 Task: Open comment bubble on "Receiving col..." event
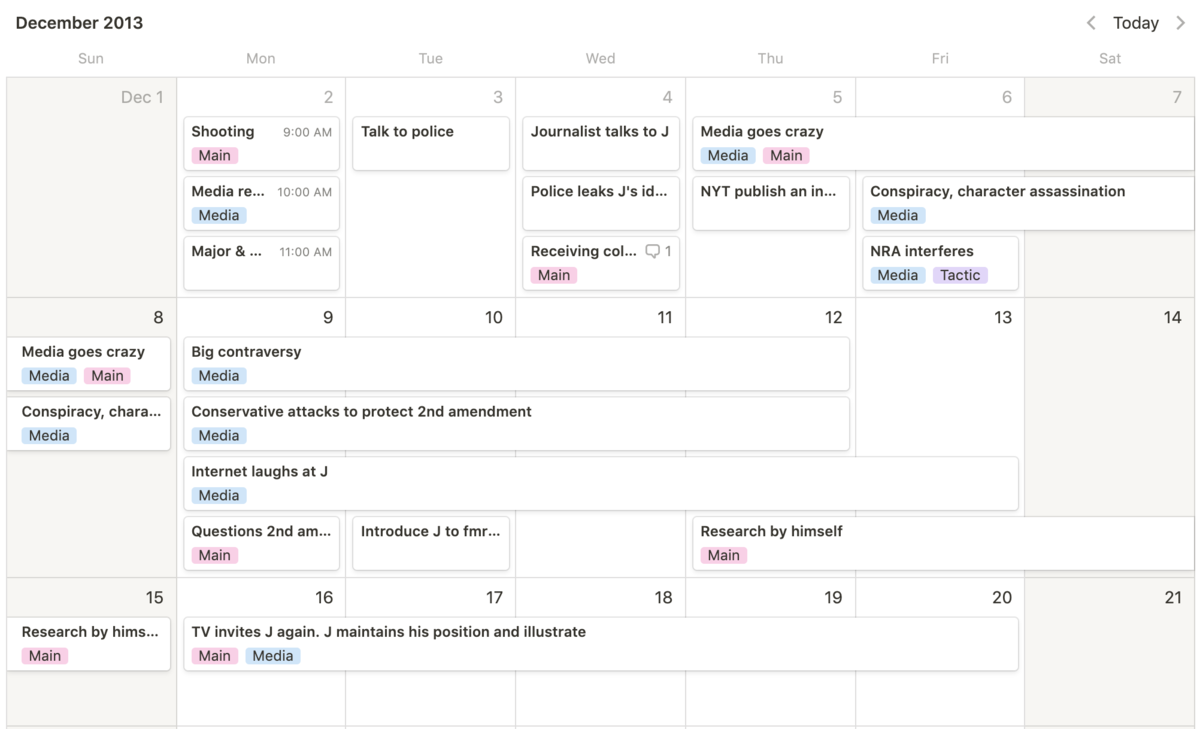[x=653, y=251]
